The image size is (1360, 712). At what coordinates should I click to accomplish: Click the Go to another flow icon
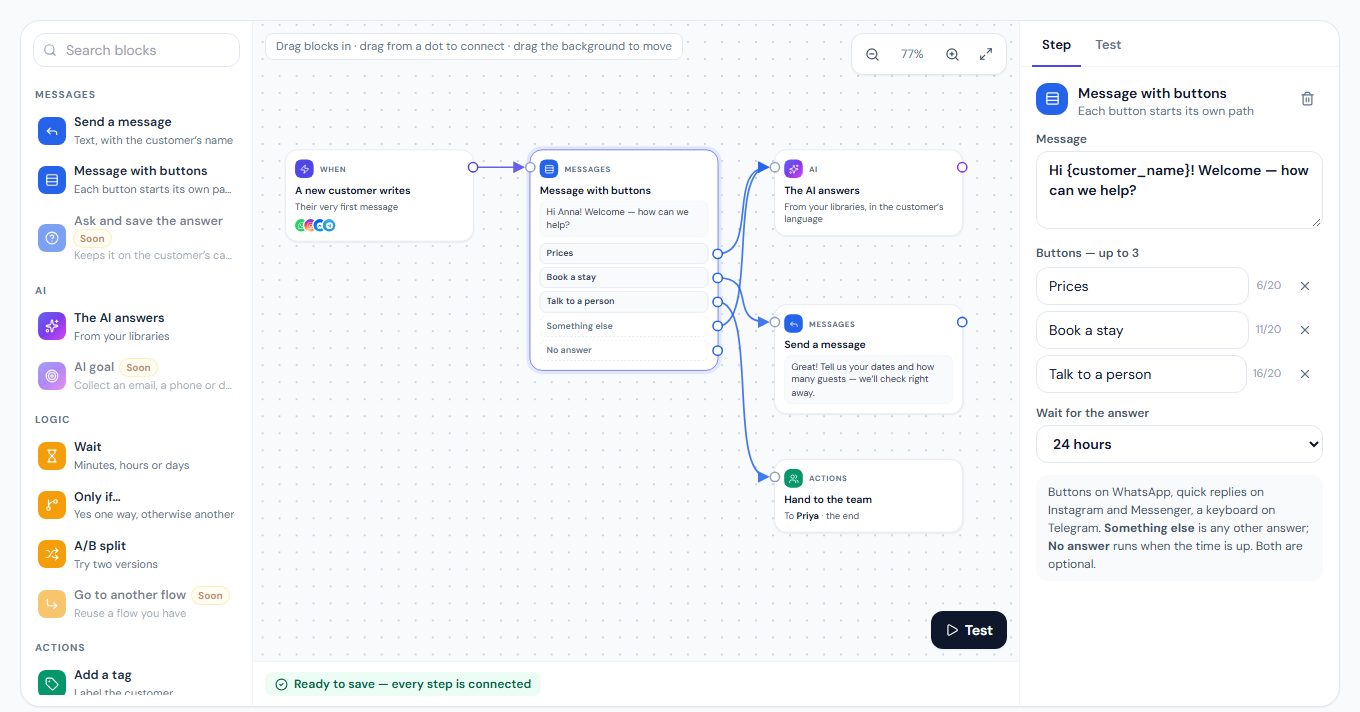(52, 604)
